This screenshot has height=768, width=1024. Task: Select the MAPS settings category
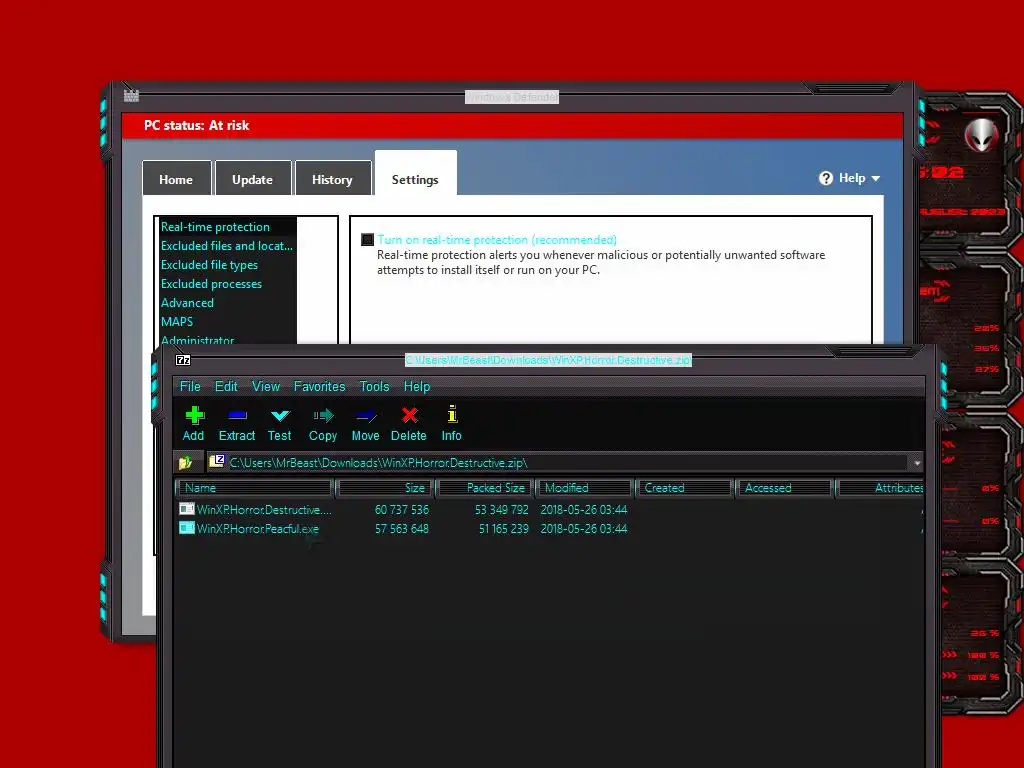point(229,322)
